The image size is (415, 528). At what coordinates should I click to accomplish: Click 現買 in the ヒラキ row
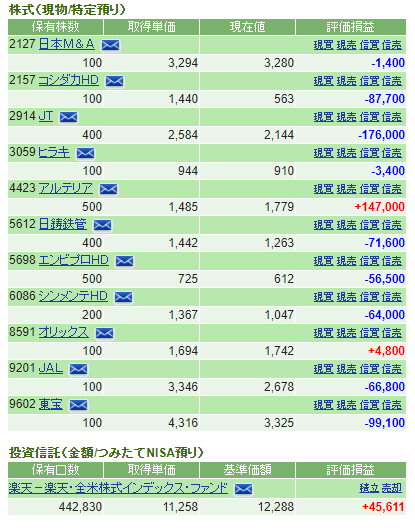tap(324, 153)
